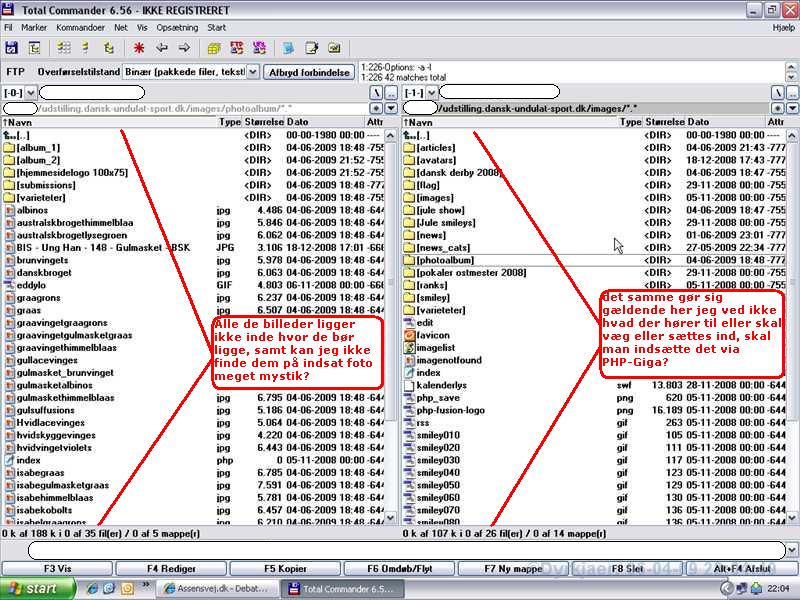Sort left panel by Navn column header
The width and height of the screenshot is (800, 600).
pos(110,122)
